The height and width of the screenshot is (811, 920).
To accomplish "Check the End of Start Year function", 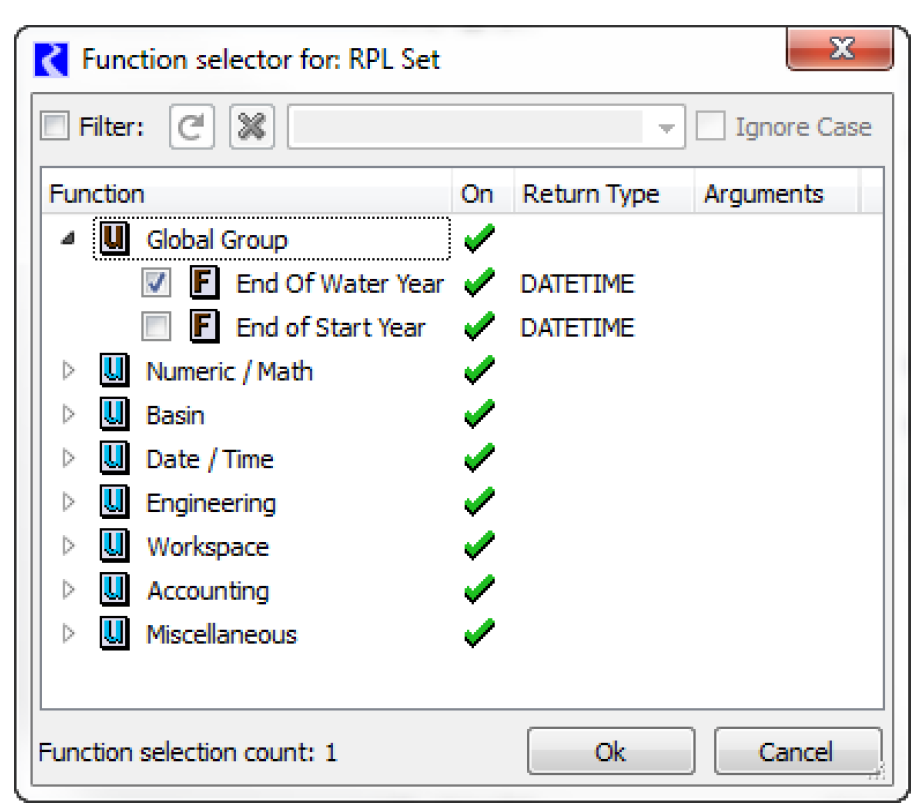I will [x=156, y=328].
